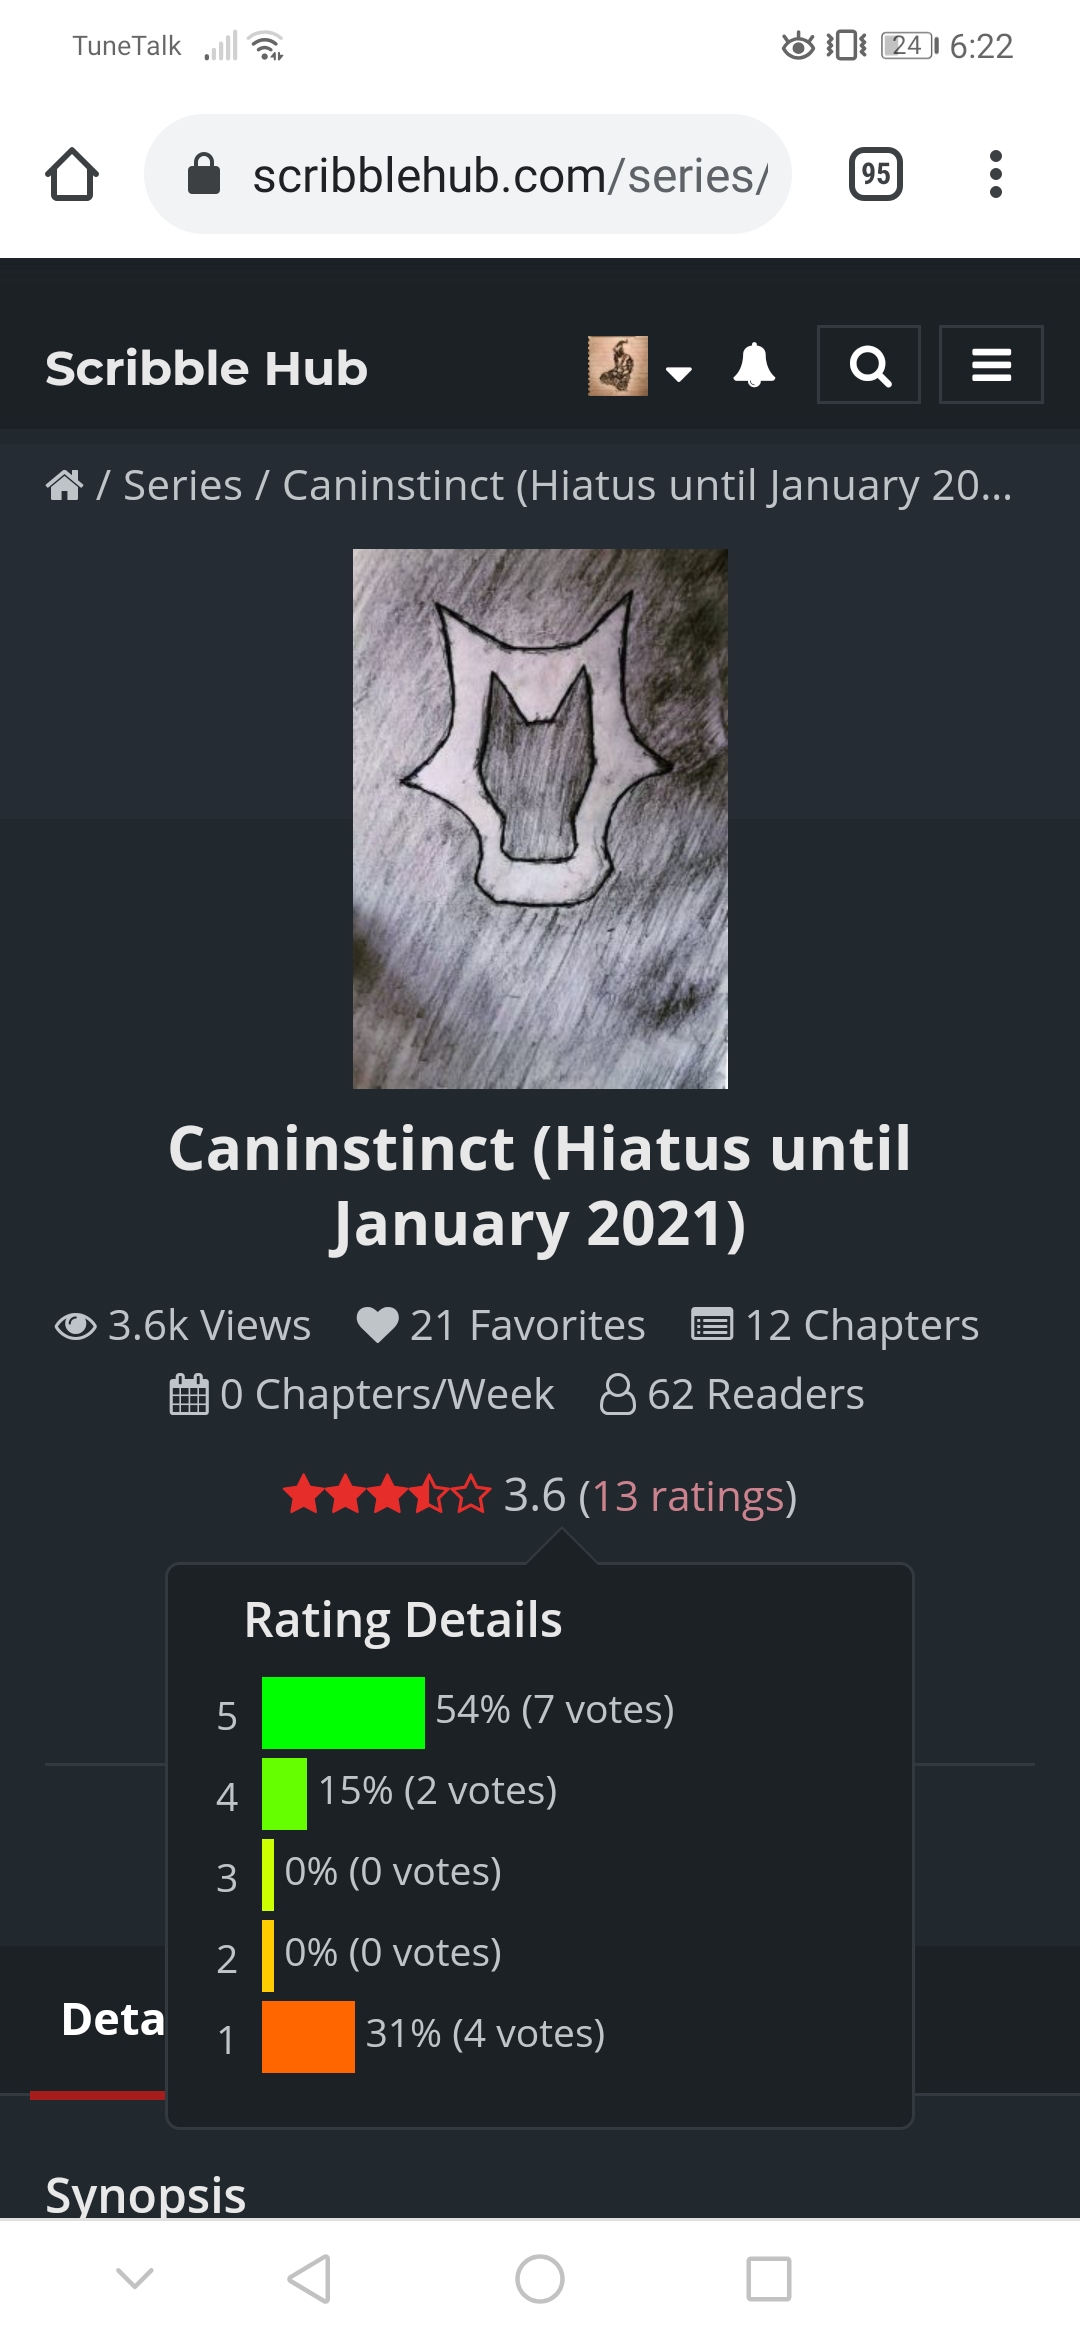Click the green 5-star rating bar
Screen dimensions: 1080x2340
pyautogui.click(x=343, y=1713)
